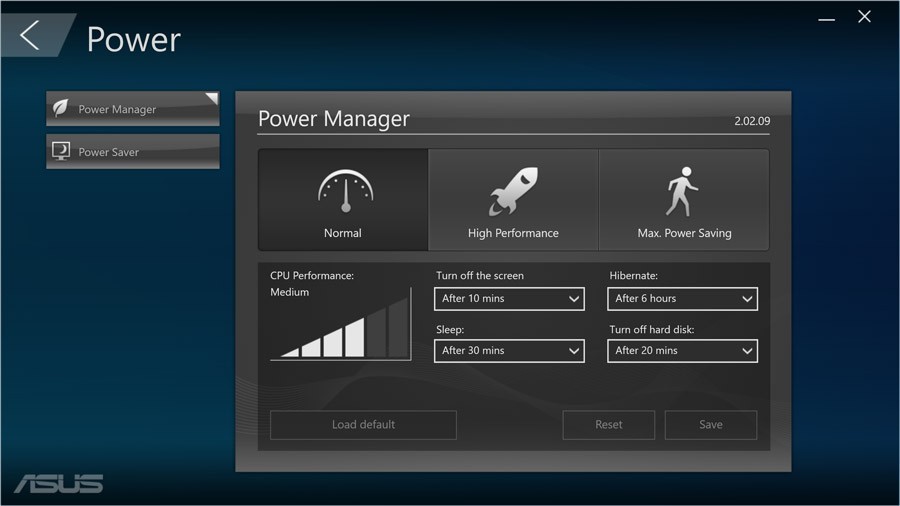This screenshot has width=900, height=506.
Task: Click the Reset button
Action: [x=608, y=425]
